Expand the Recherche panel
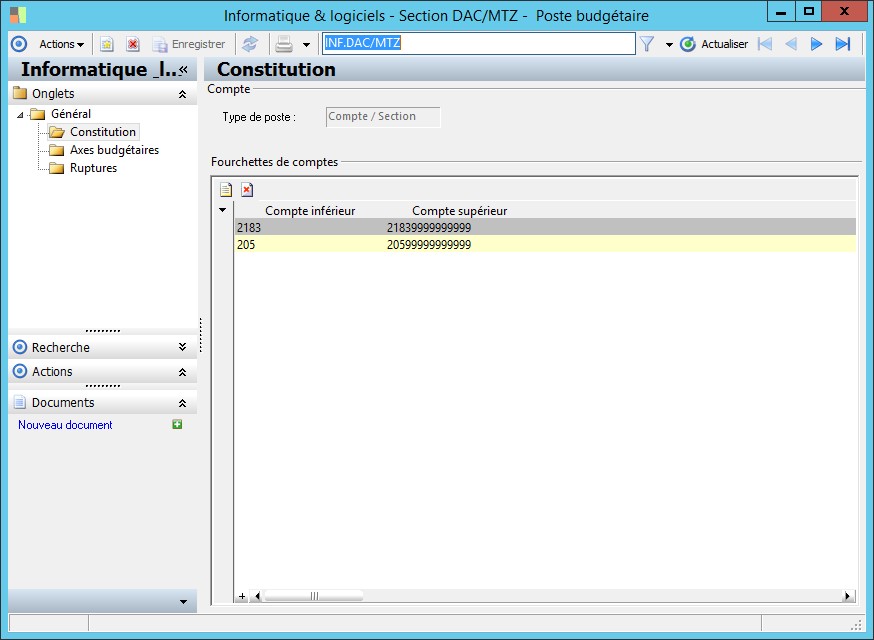Image resolution: width=874 pixels, height=640 pixels. pyautogui.click(x=182, y=347)
